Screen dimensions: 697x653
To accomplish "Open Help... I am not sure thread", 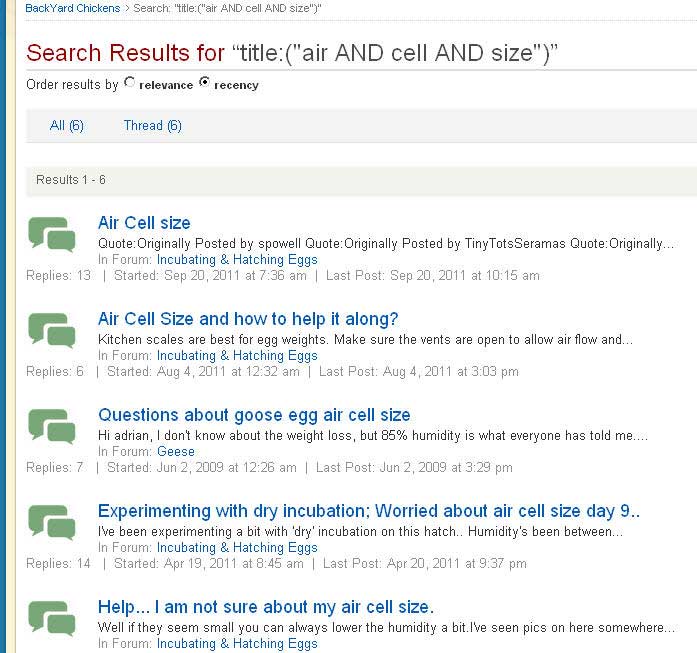I will pos(266,607).
